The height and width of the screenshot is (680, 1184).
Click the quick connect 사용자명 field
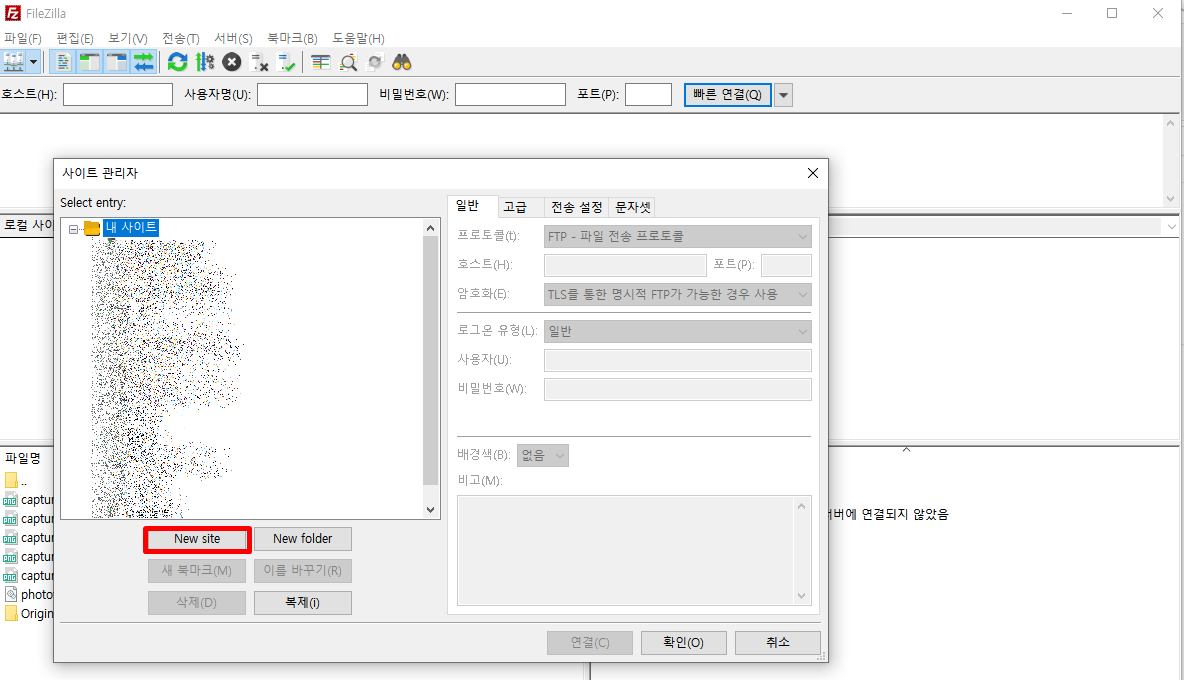312,94
